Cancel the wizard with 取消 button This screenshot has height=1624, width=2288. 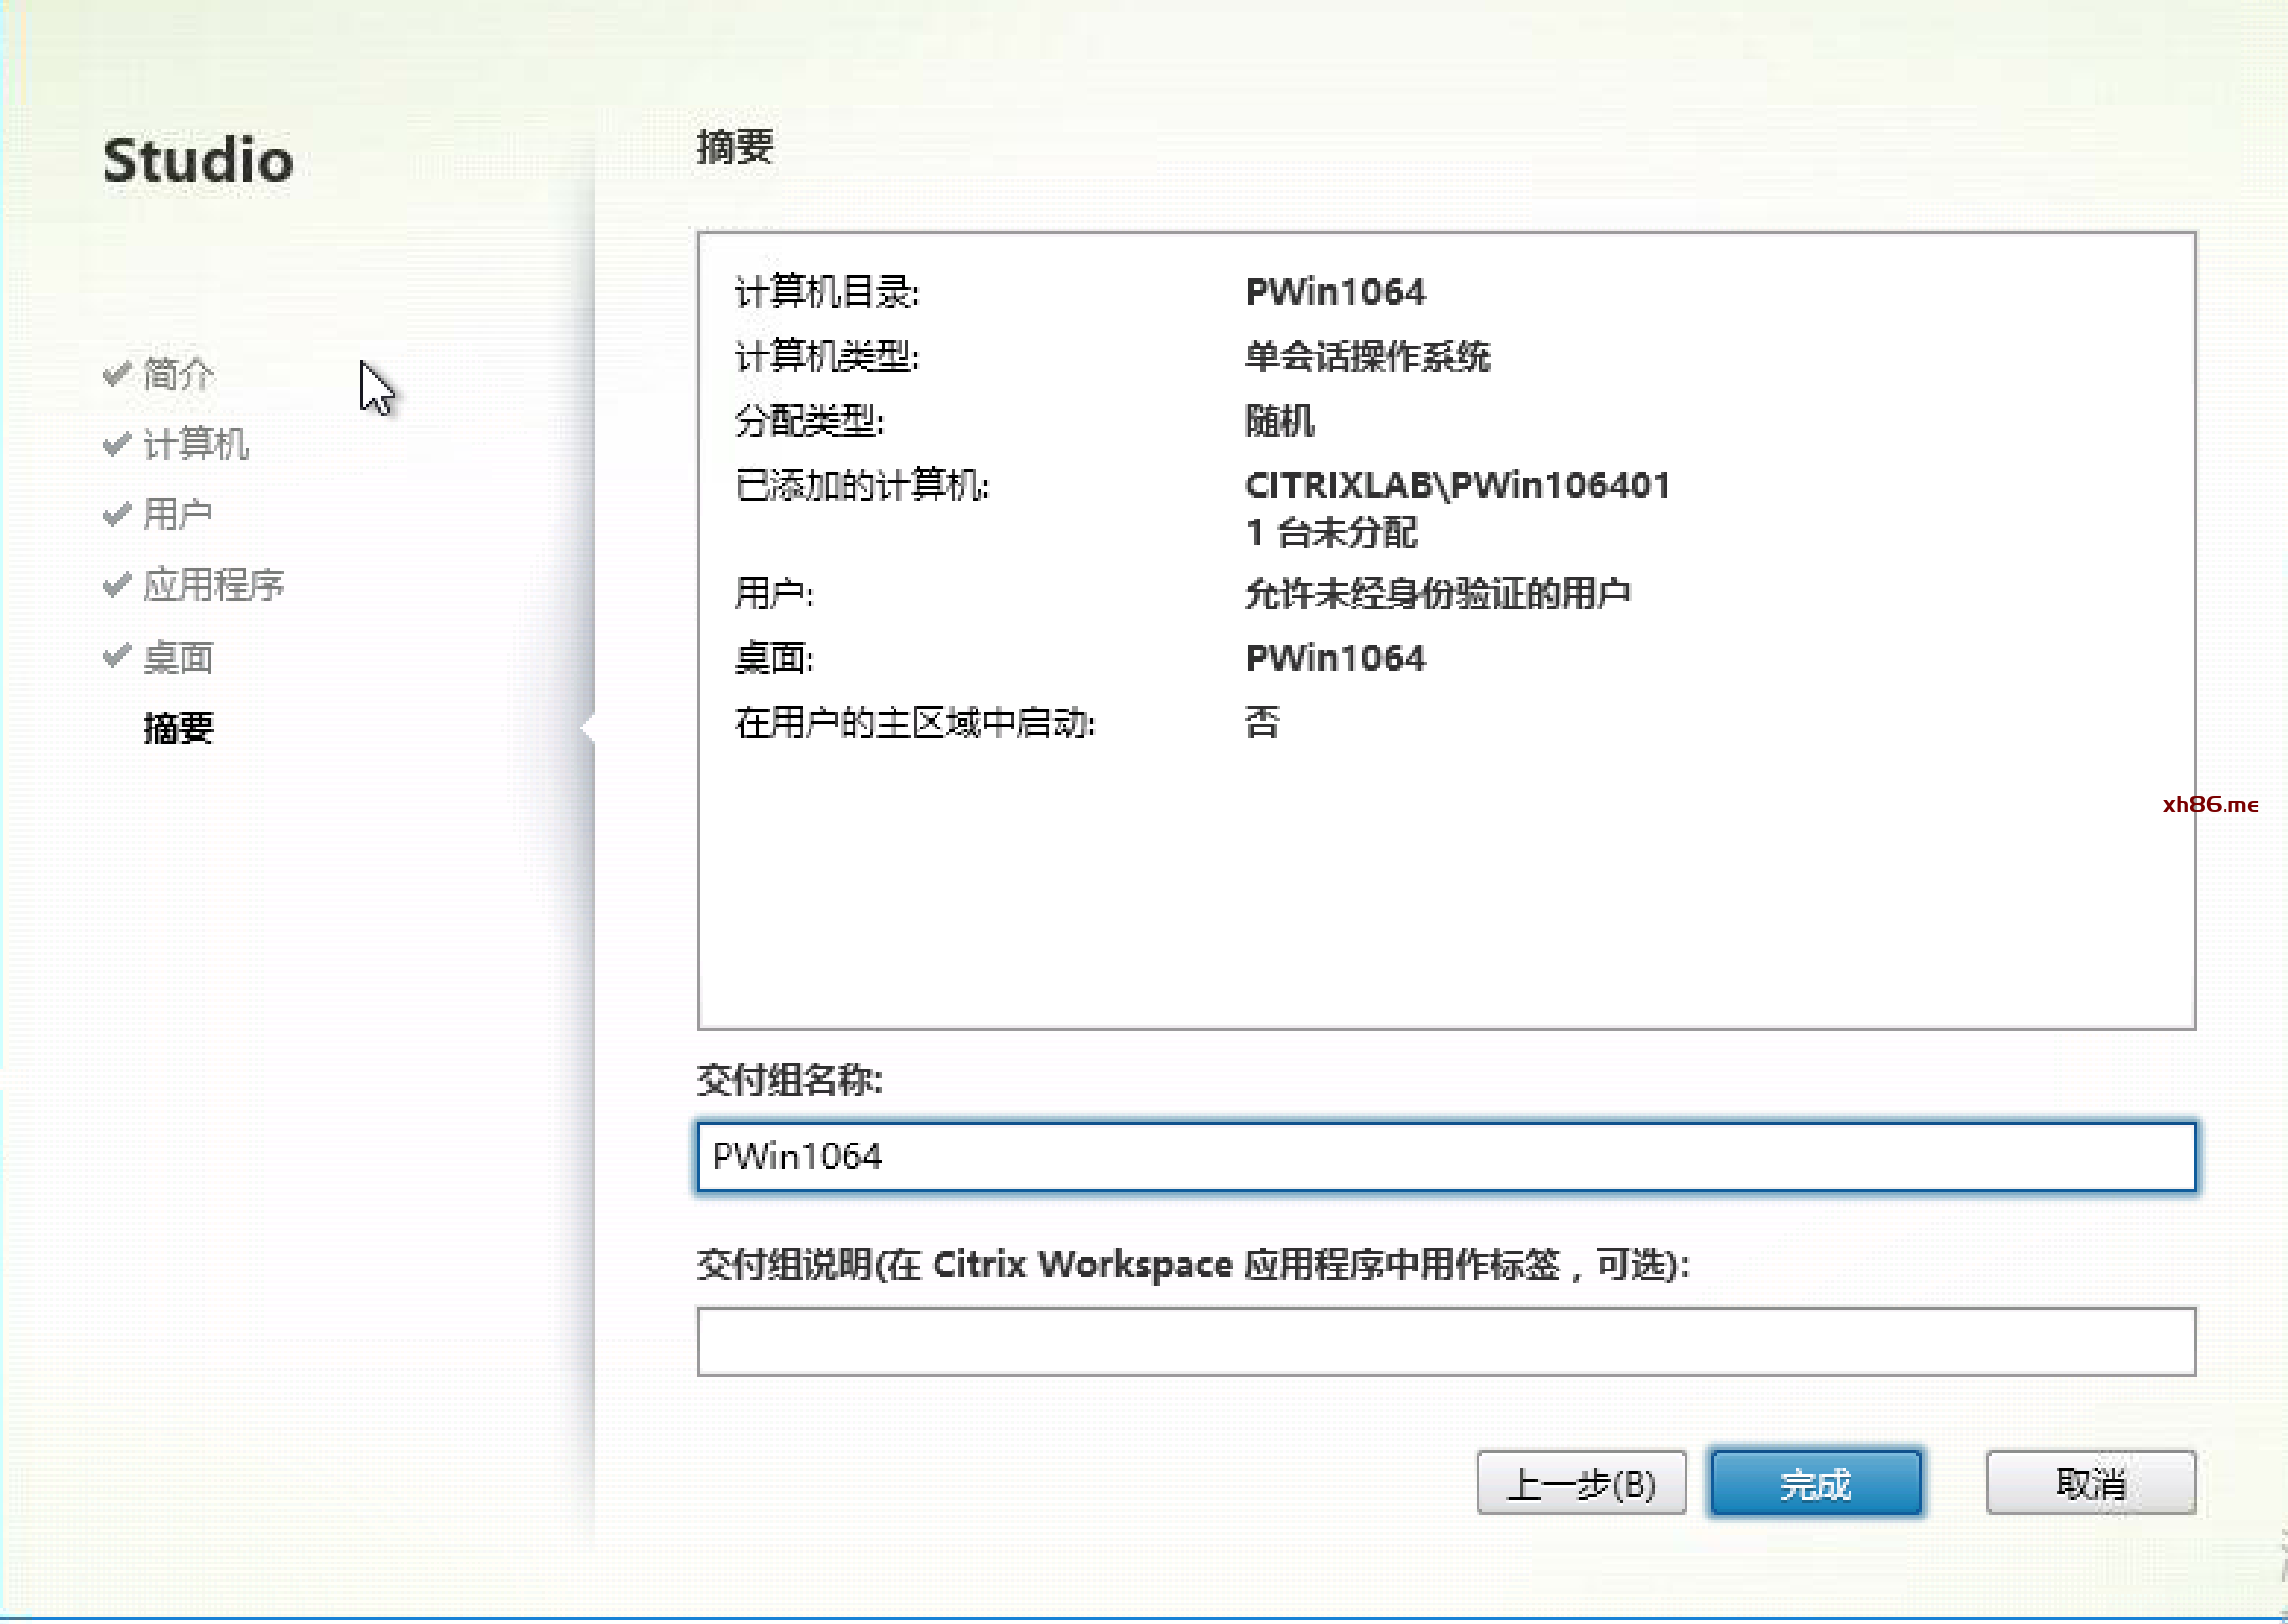2090,1485
